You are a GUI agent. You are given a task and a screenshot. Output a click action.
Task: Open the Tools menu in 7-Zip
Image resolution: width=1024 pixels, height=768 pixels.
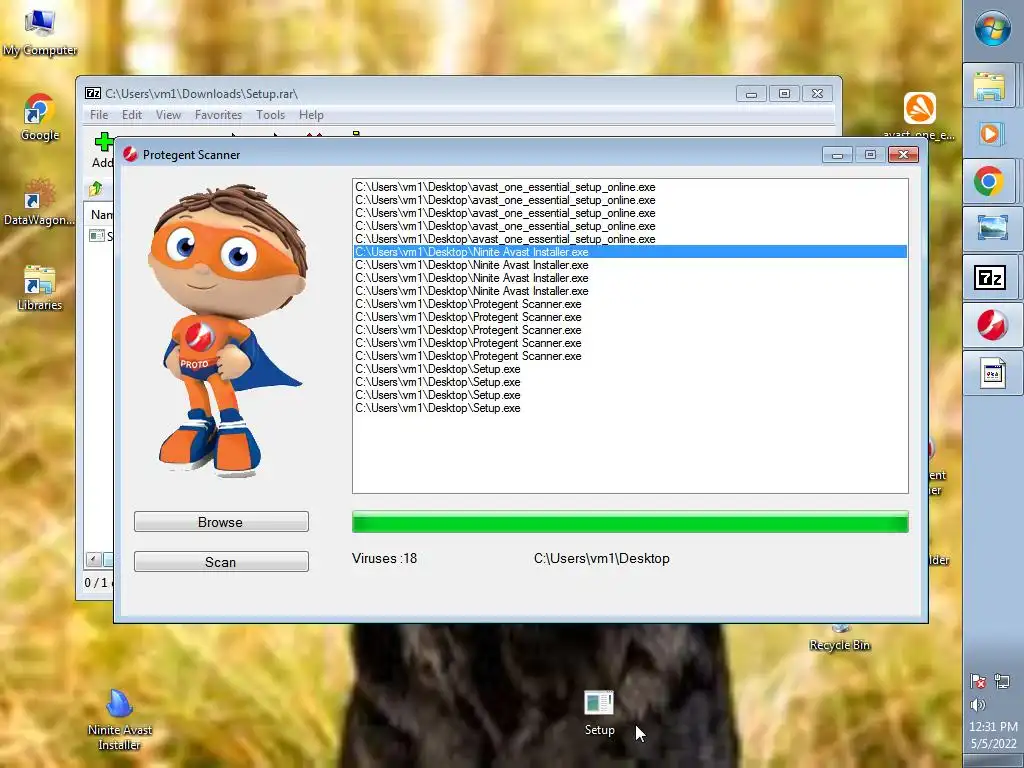pos(270,115)
